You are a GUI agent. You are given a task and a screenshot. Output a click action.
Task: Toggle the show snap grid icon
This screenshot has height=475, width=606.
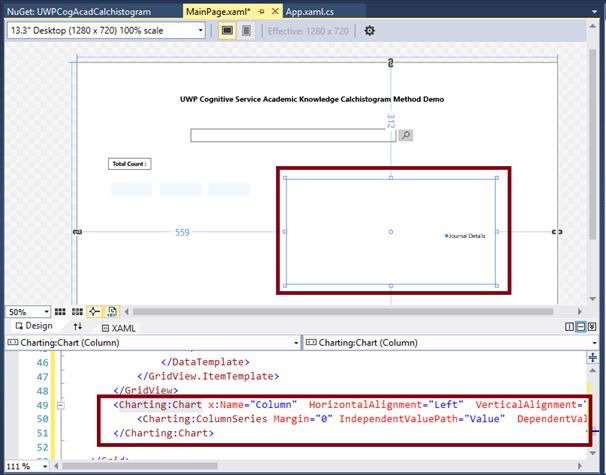click(x=60, y=312)
